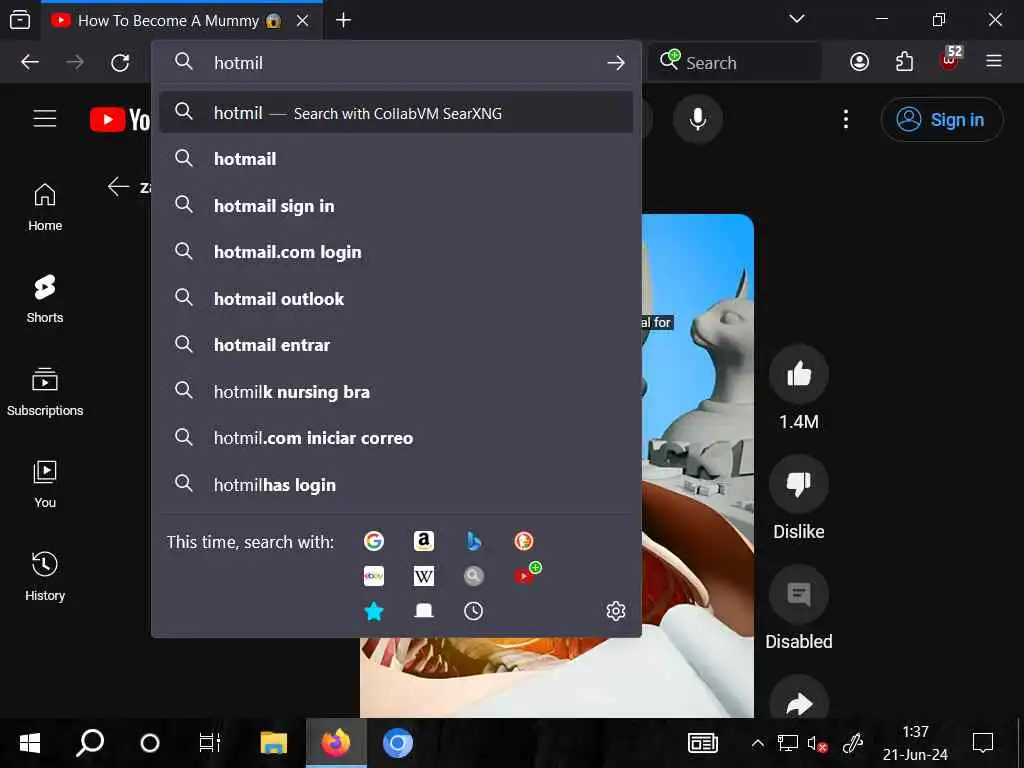Open Chromium from taskbar
The width and height of the screenshot is (1024, 768).
(x=397, y=743)
